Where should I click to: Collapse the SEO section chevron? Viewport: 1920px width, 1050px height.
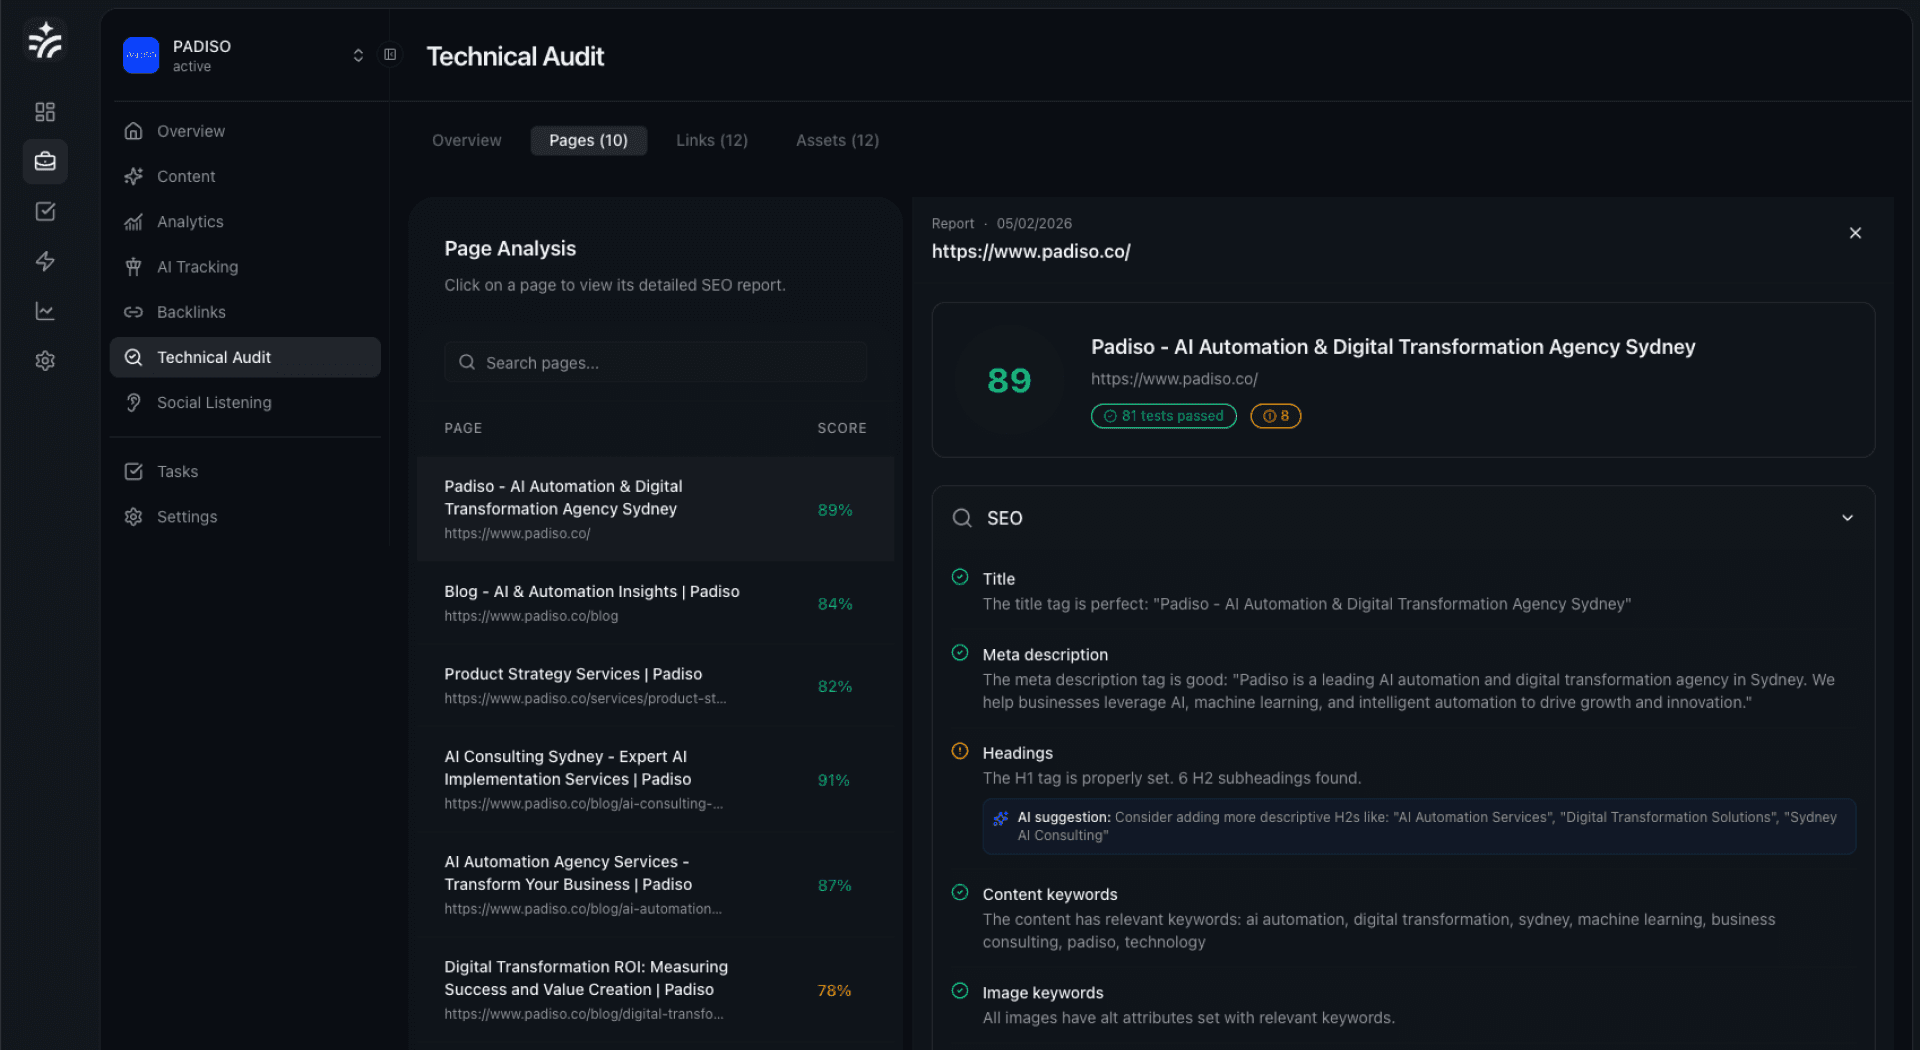[x=1847, y=518]
